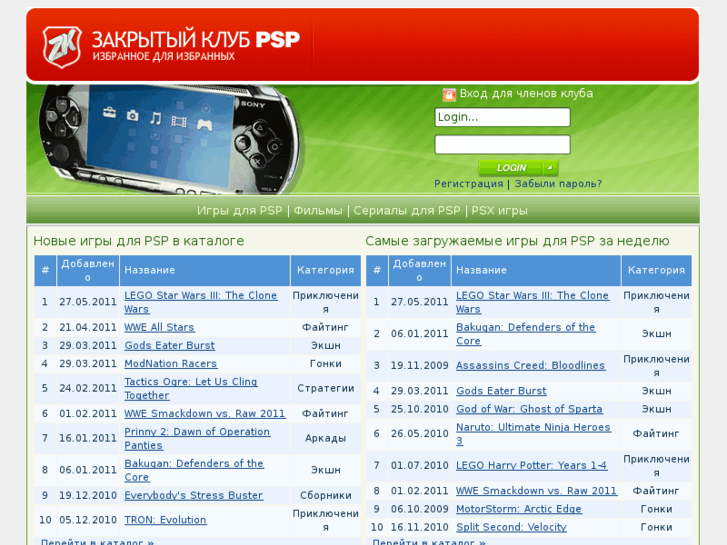Open LEGO Star Wars III in new games table

pos(200,302)
